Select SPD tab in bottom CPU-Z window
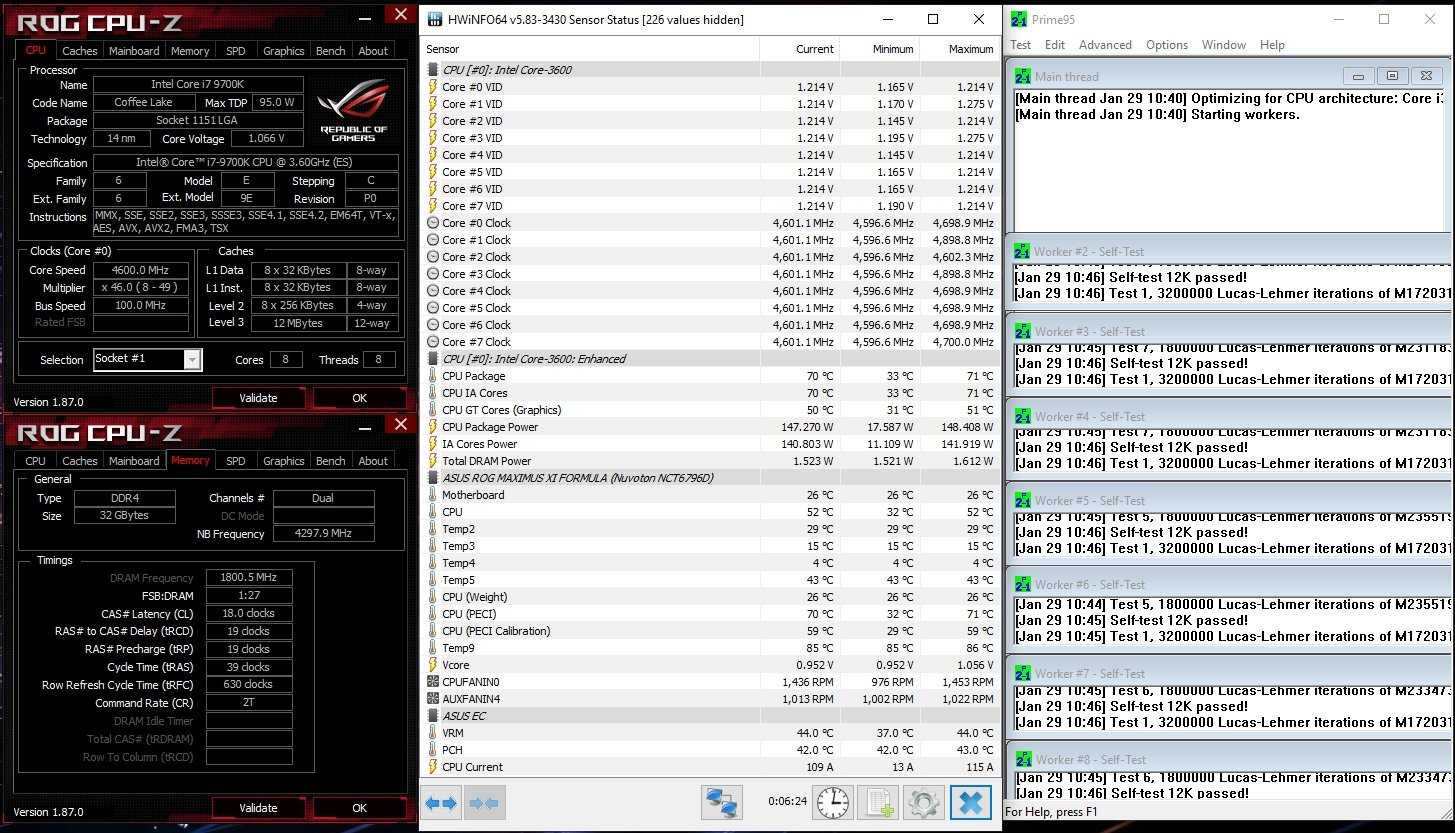Screen dimensions: 1455x833 236,461
